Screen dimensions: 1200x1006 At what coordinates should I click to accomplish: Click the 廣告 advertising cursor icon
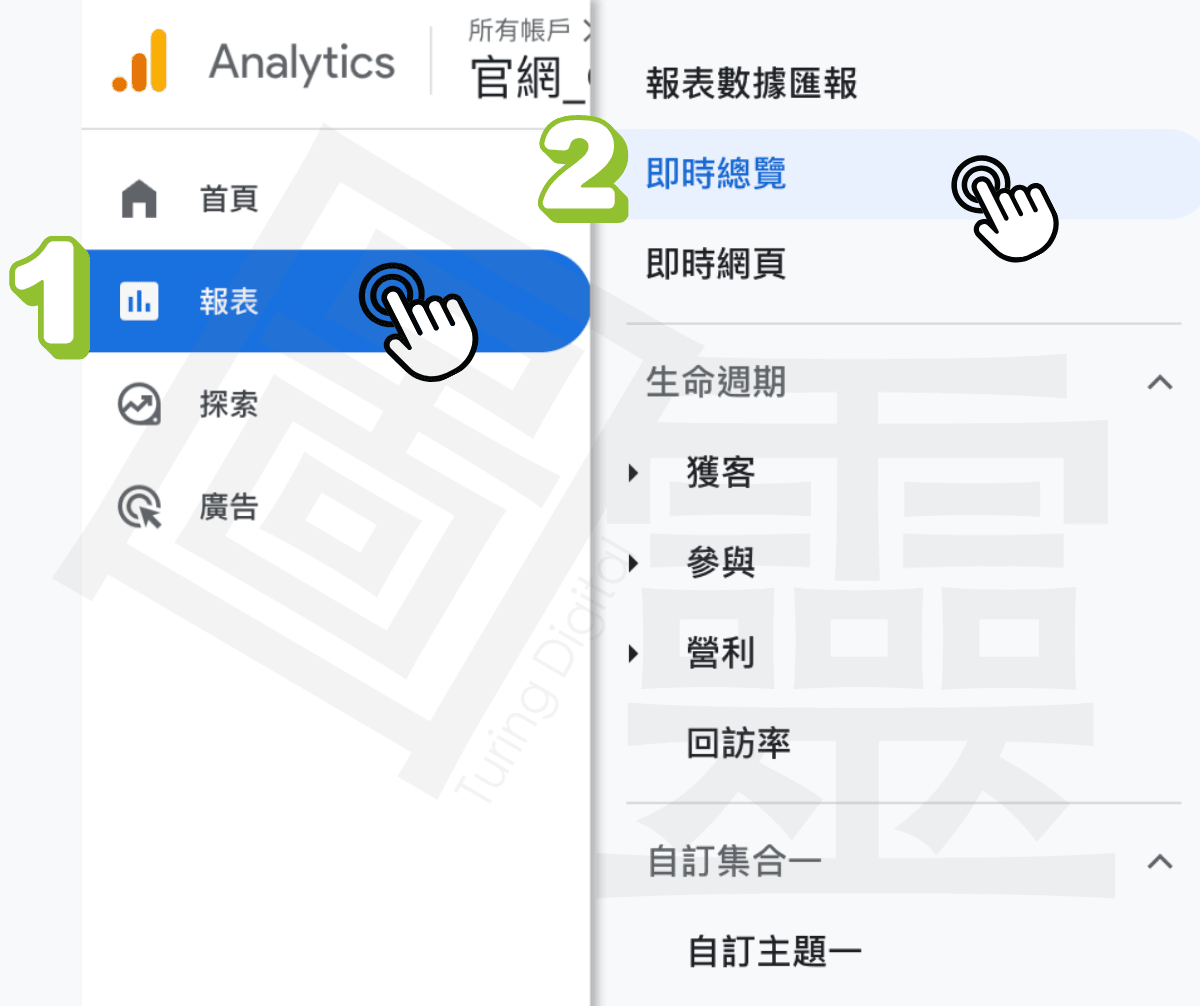point(139,507)
